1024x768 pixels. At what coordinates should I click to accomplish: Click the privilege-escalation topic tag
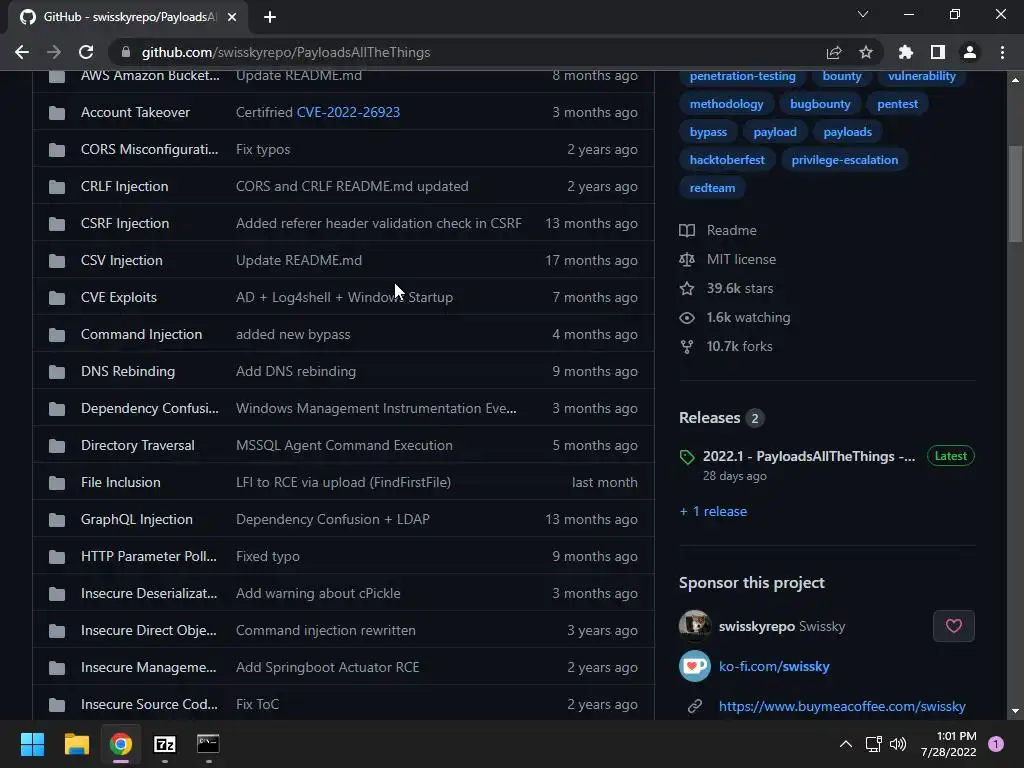(844, 160)
